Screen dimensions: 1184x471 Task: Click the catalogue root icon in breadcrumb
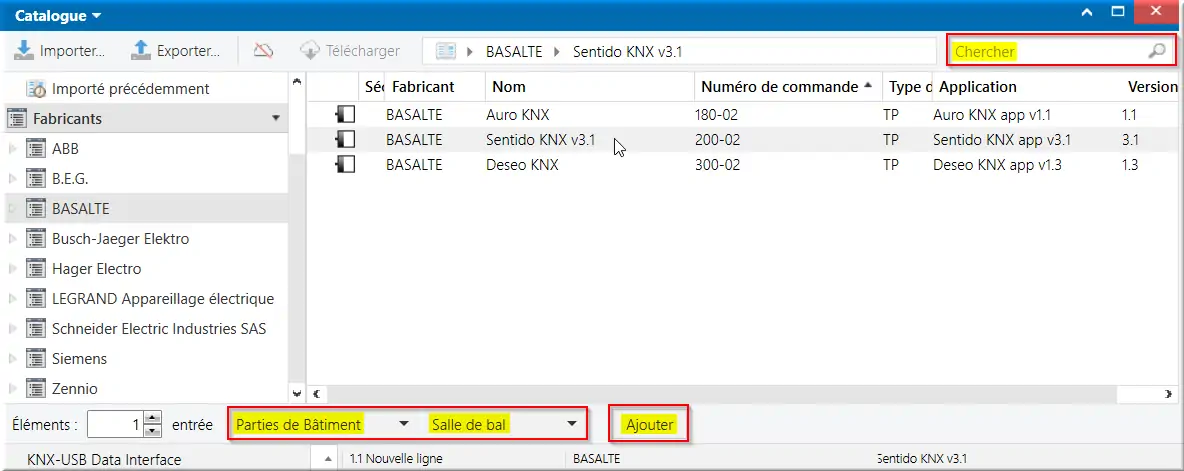tap(446, 51)
